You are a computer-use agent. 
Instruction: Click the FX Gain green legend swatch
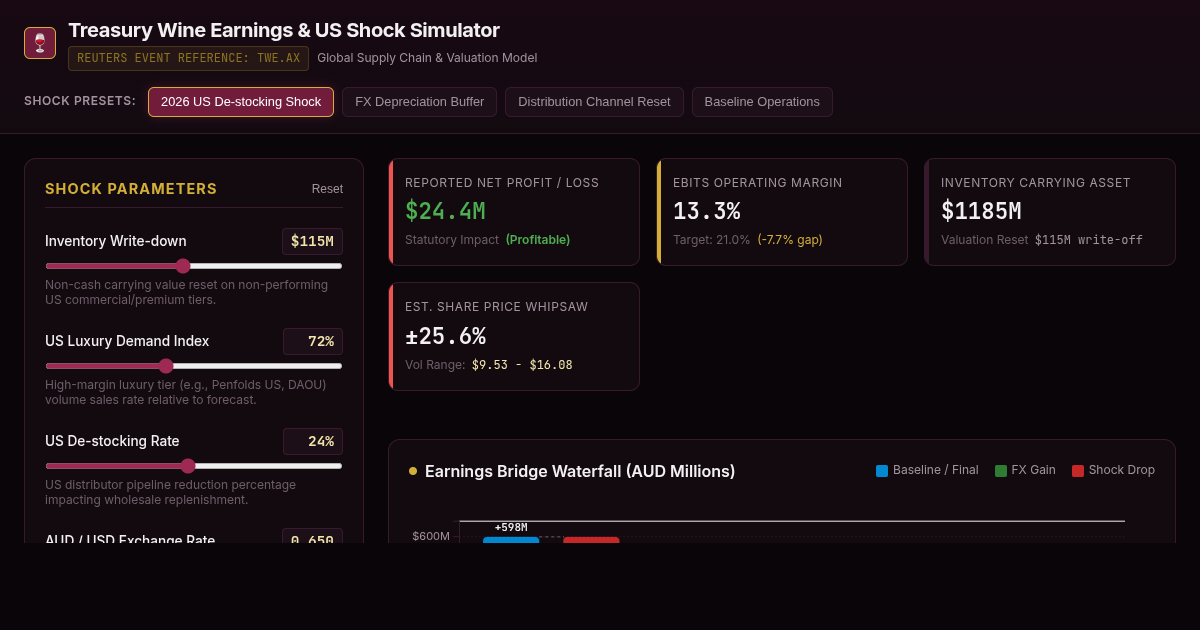tap(1001, 471)
